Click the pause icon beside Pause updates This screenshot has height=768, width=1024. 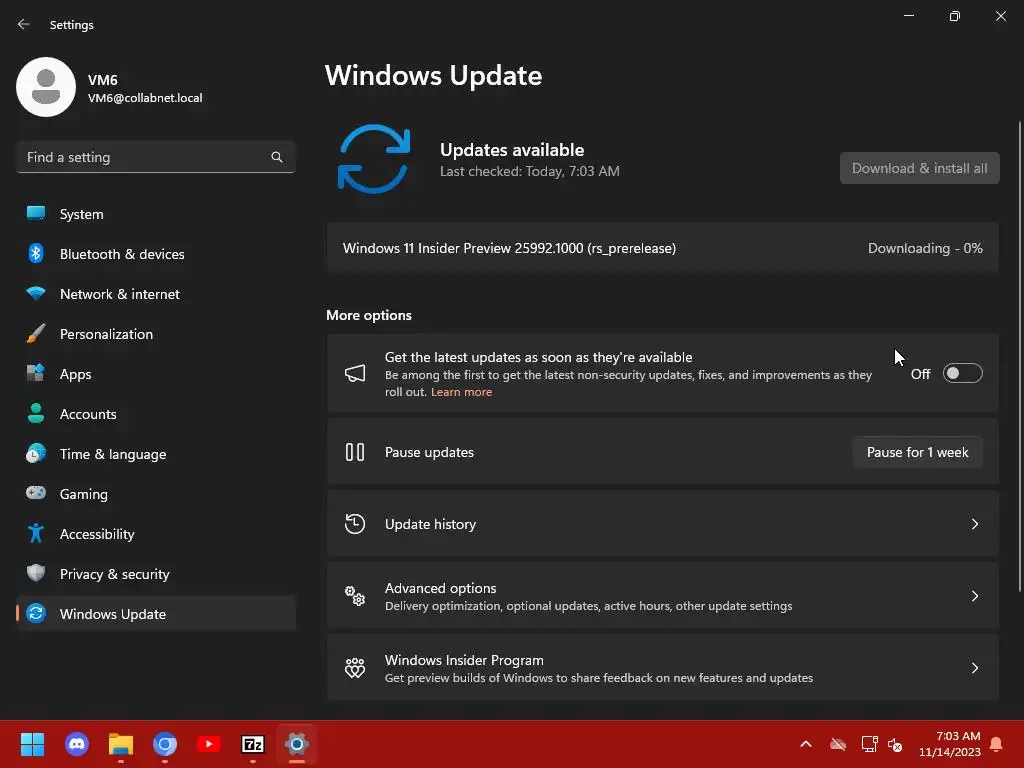tap(355, 452)
